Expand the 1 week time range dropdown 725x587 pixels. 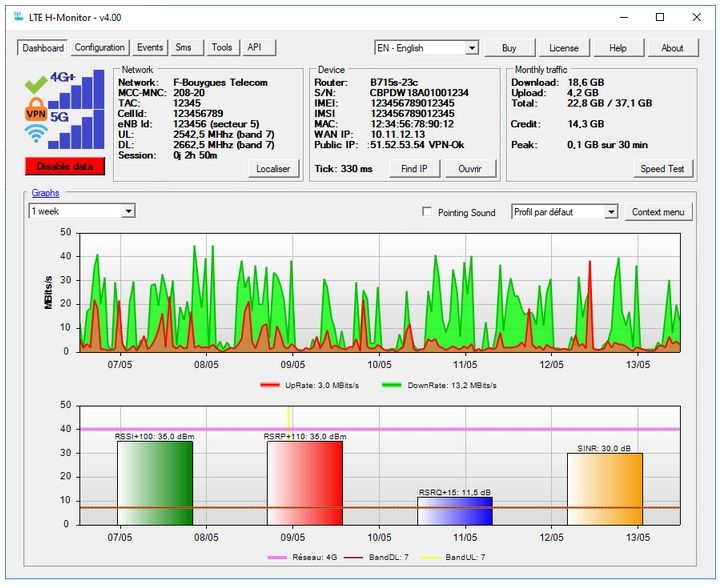(x=82, y=211)
